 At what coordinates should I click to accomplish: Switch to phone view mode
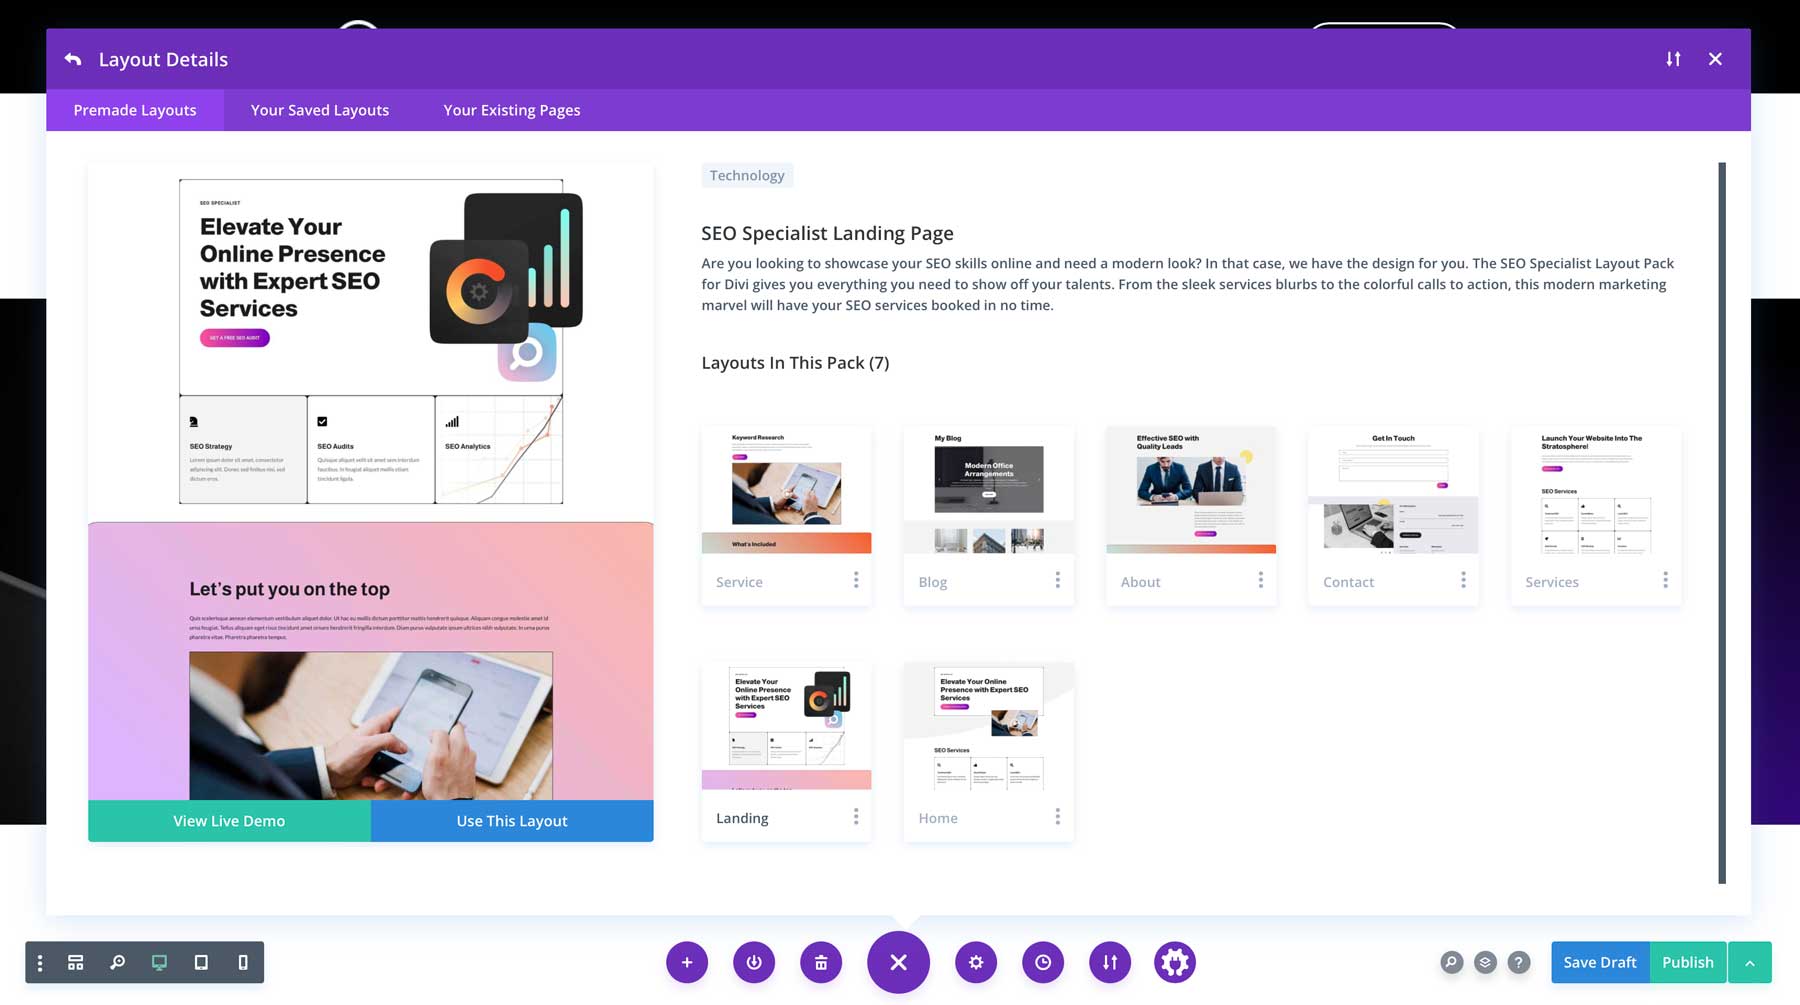pyautogui.click(x=243, y=962)
